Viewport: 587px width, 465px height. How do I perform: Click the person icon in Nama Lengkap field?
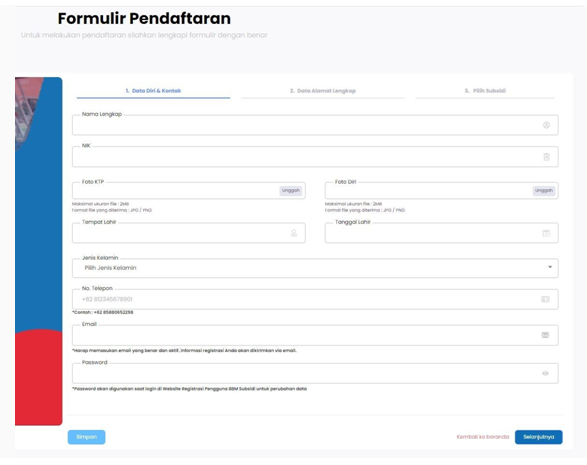coord(546,125)
